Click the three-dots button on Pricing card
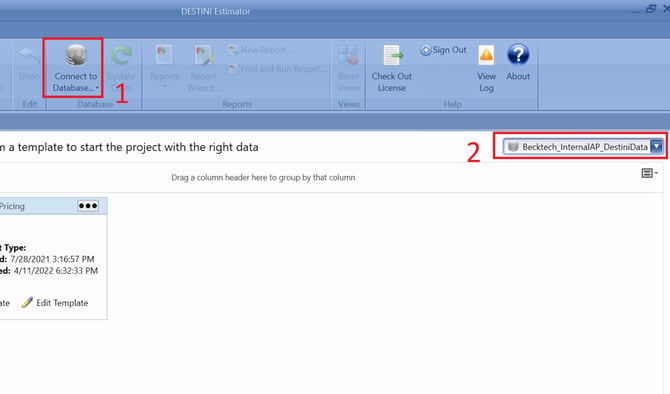This screenshot has height=394, width=670. click(x=88, y=206)
